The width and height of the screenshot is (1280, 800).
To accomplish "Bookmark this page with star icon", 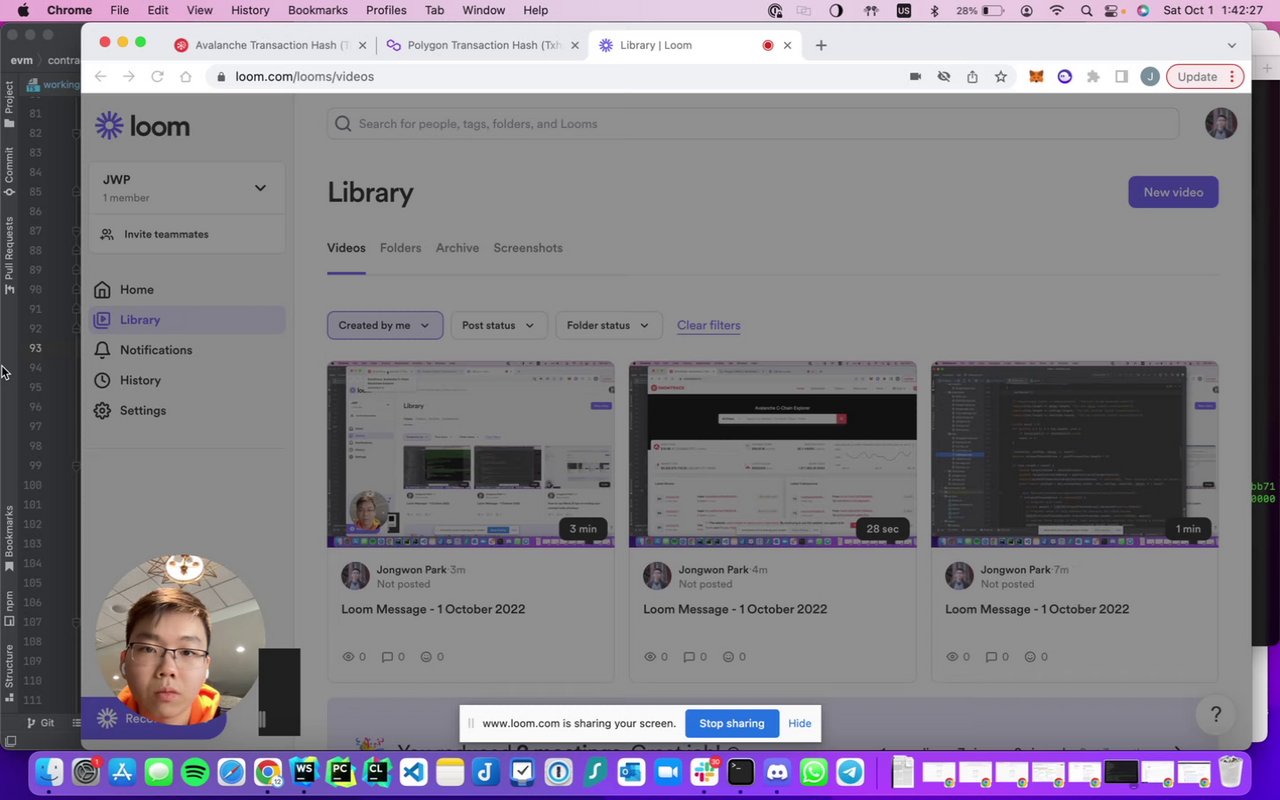I will (x=1000, y=76).
